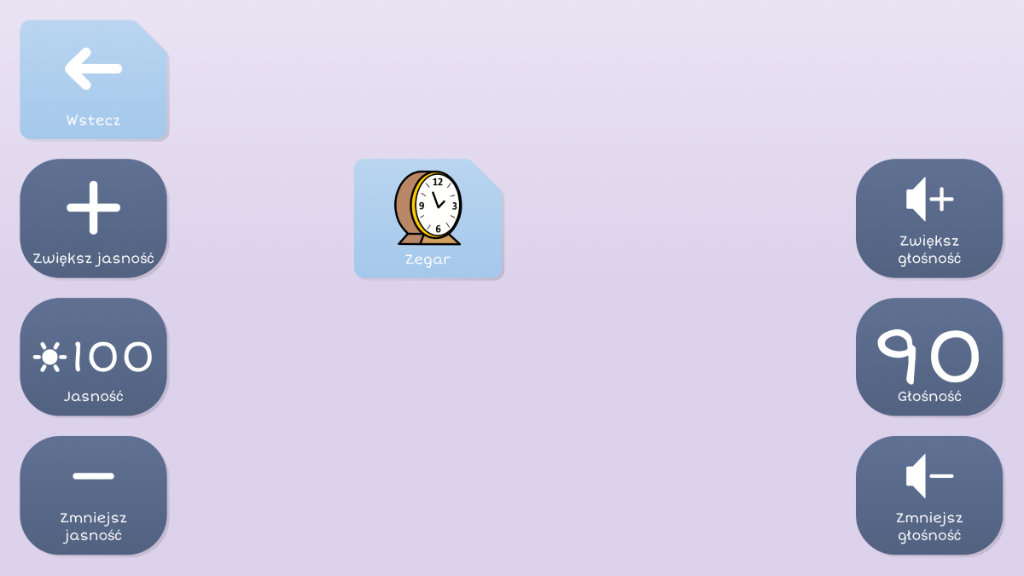Tap the Wstecz navigation tile
The image size is (1024, 576).
tap(93, 80)
